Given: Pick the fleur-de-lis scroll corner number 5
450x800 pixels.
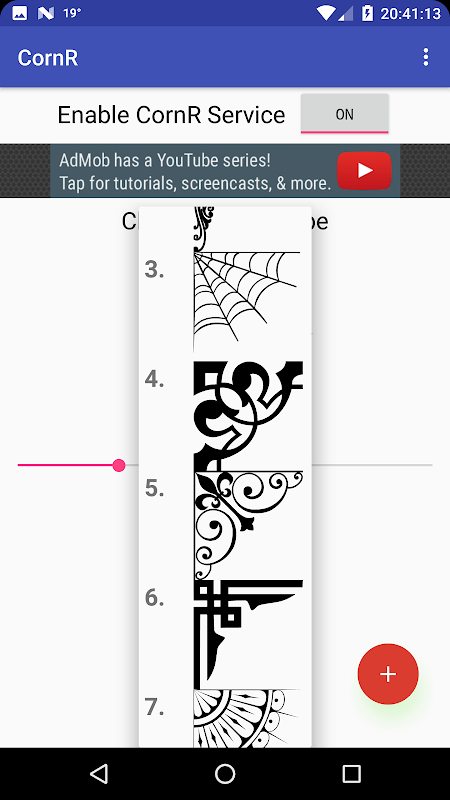Looking at the screenshot, I should [248, 526].
